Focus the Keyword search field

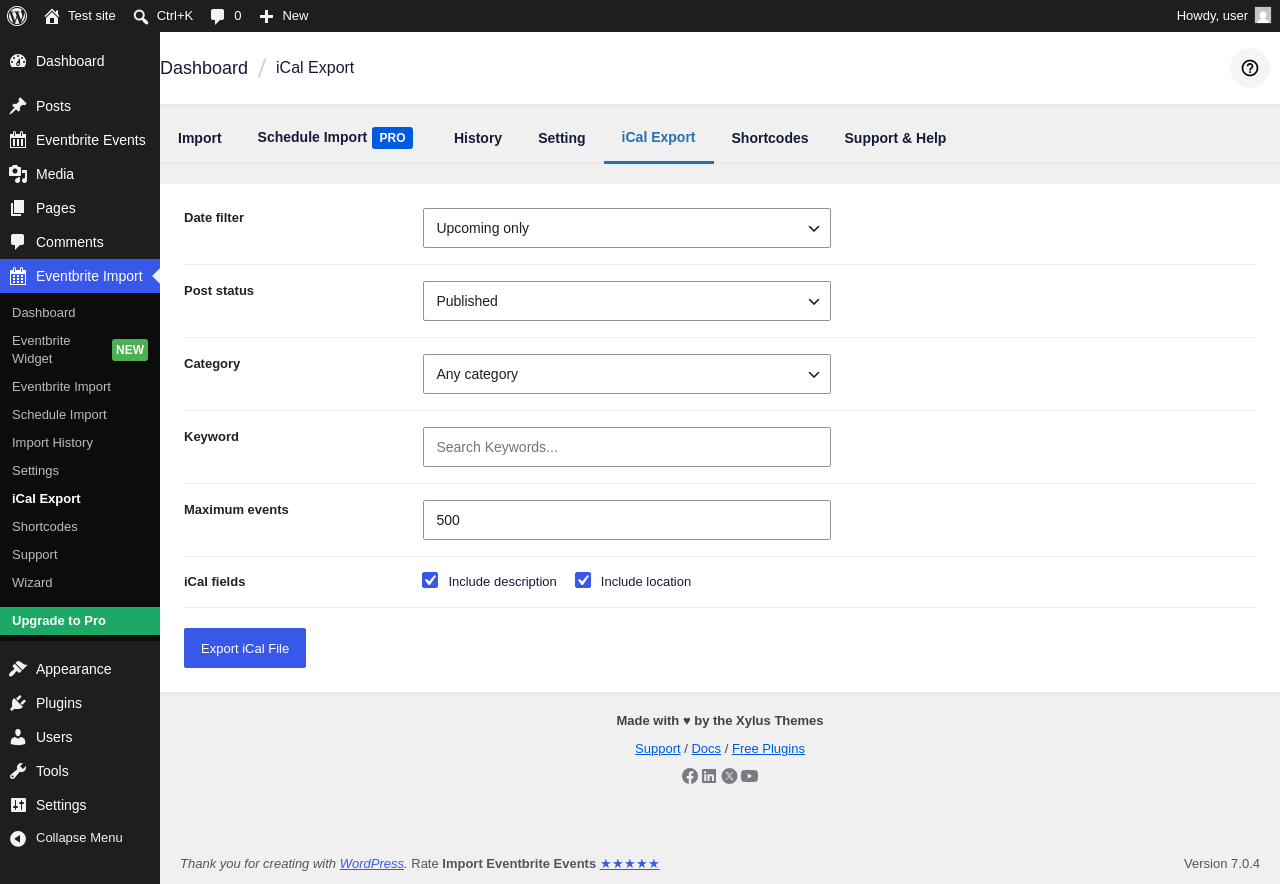point(627,447)
